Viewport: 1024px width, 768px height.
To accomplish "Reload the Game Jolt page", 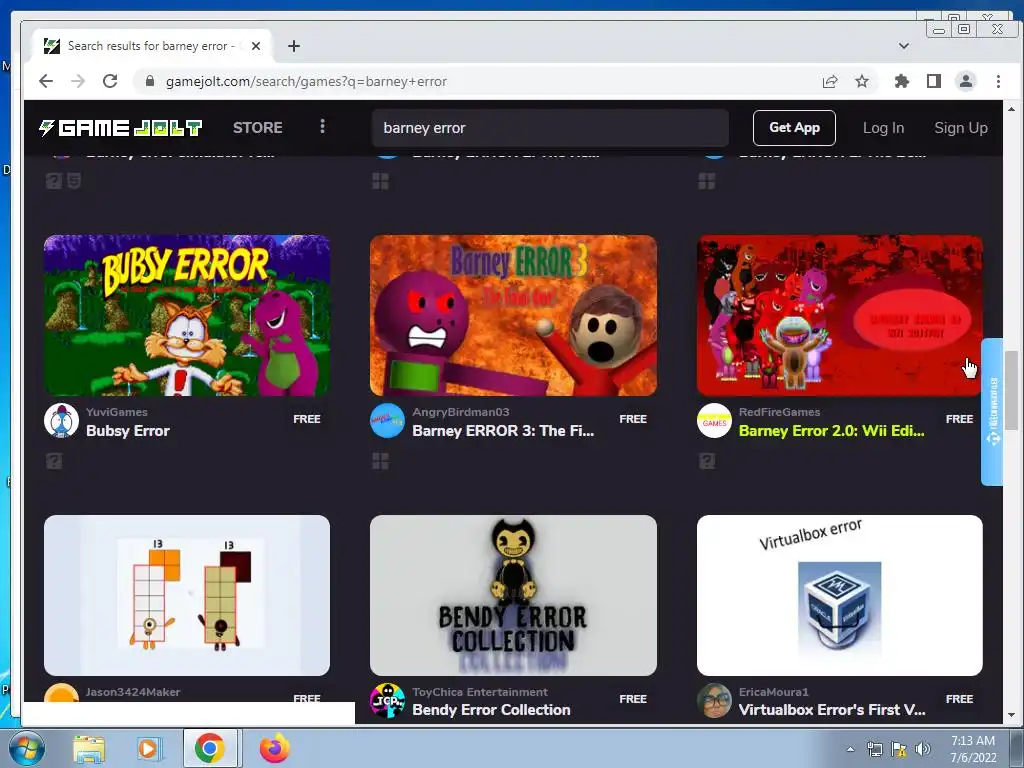I will tap(110, 81).
